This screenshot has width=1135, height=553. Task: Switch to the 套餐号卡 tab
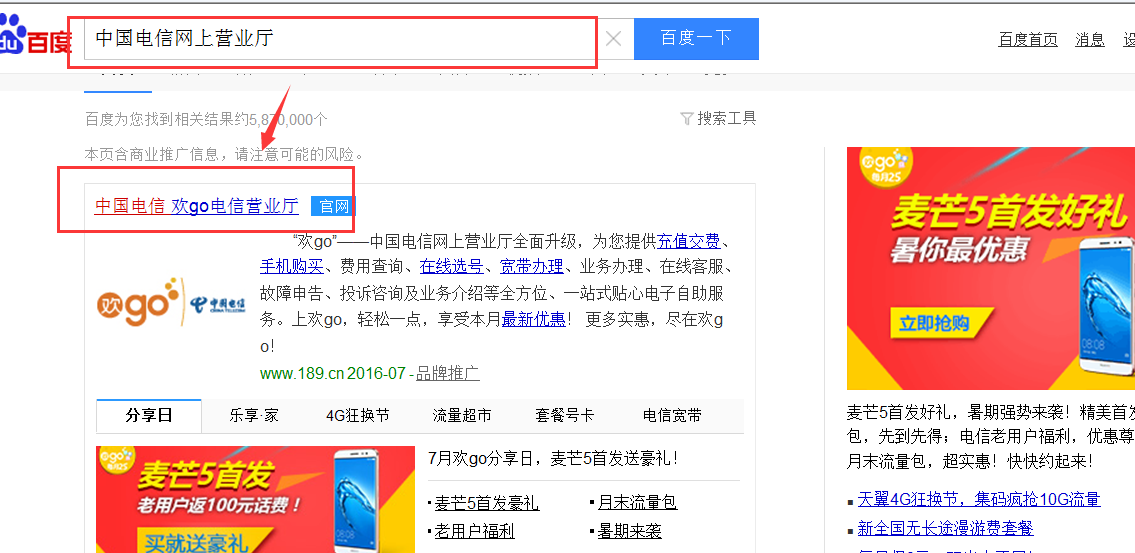(565, 415)
